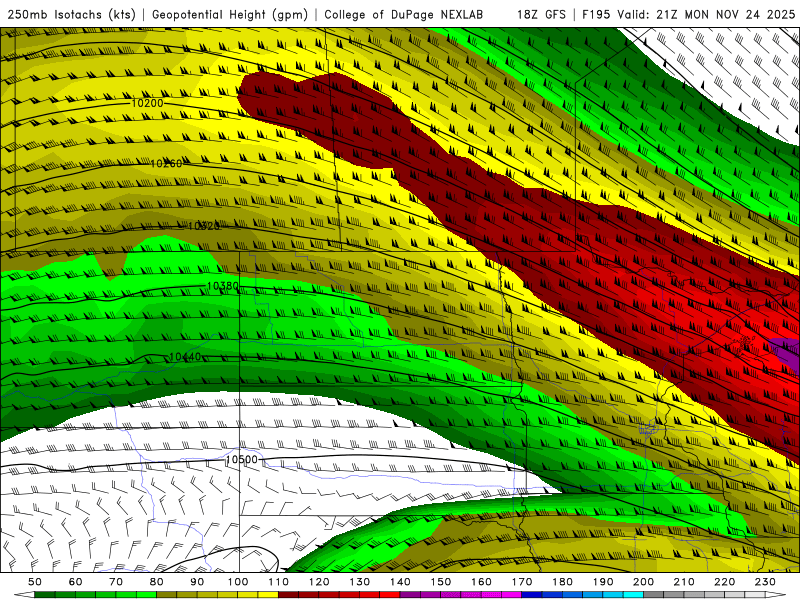Click the 220 value on the color scale
Viewport: 800px width, 600px height.
click(724, 582)
